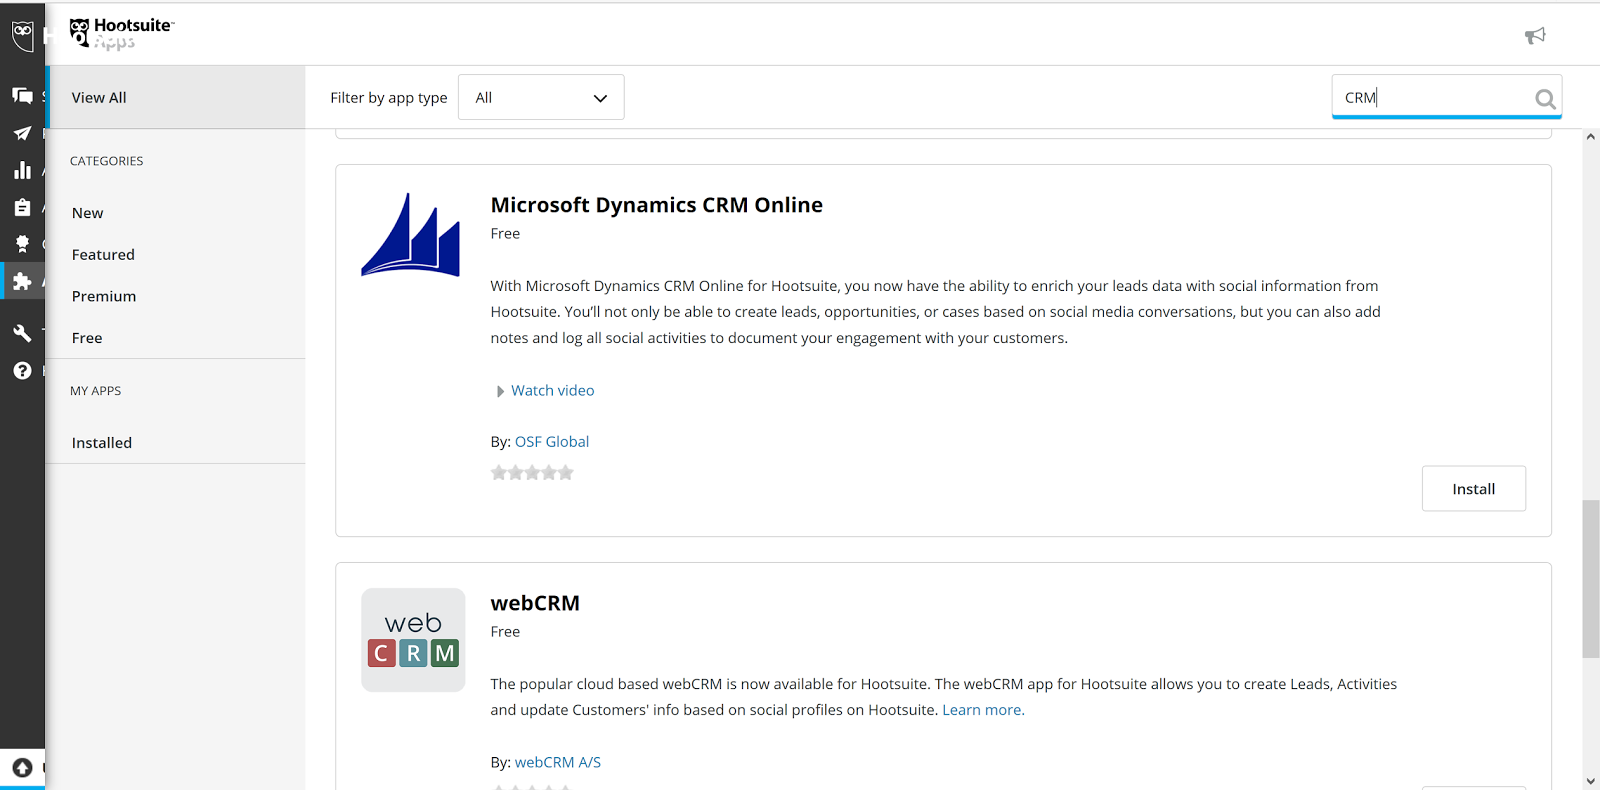The image size is (1600, 790).
Task: Click the vertical scrollbar thumb
Action: (1590, 579)
